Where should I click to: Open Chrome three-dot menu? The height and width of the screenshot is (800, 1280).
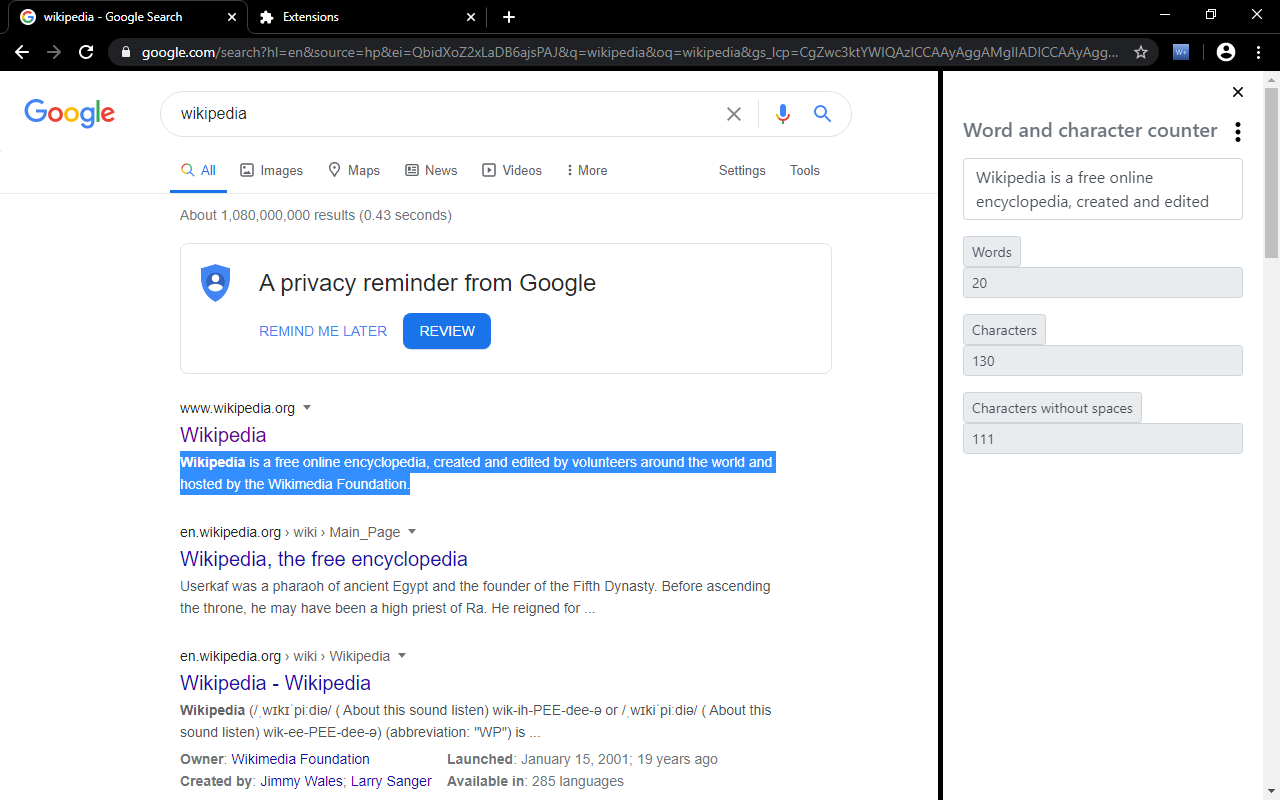pos(1259,52)
